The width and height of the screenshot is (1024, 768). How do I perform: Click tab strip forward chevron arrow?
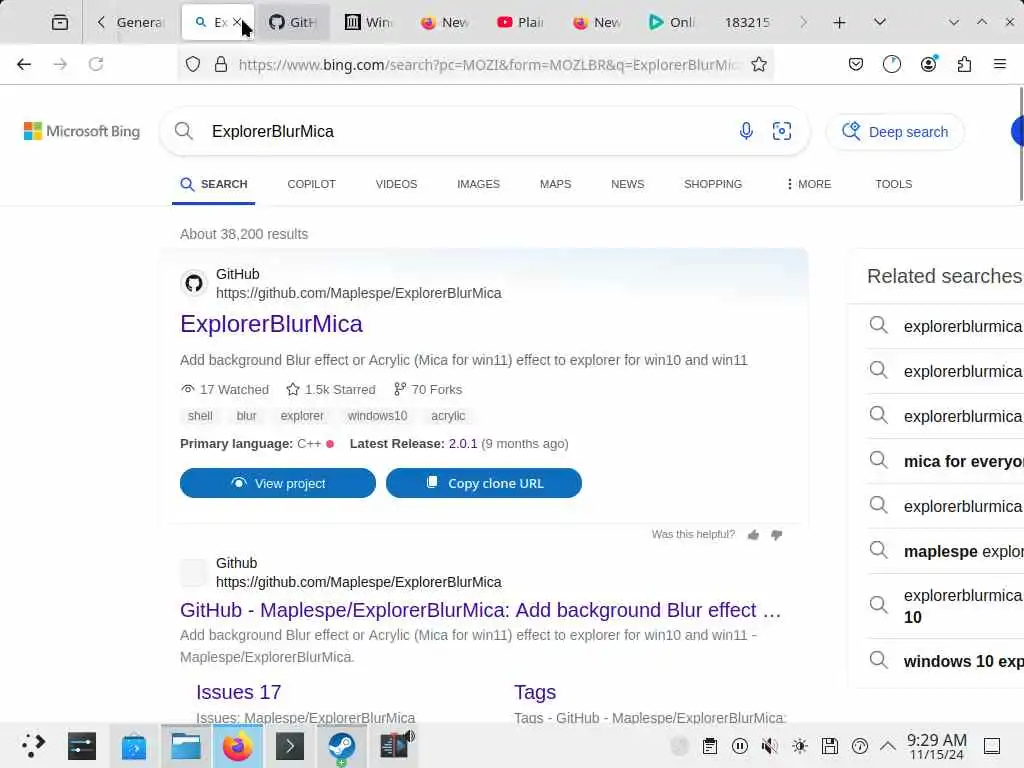[x=804, y=22]
